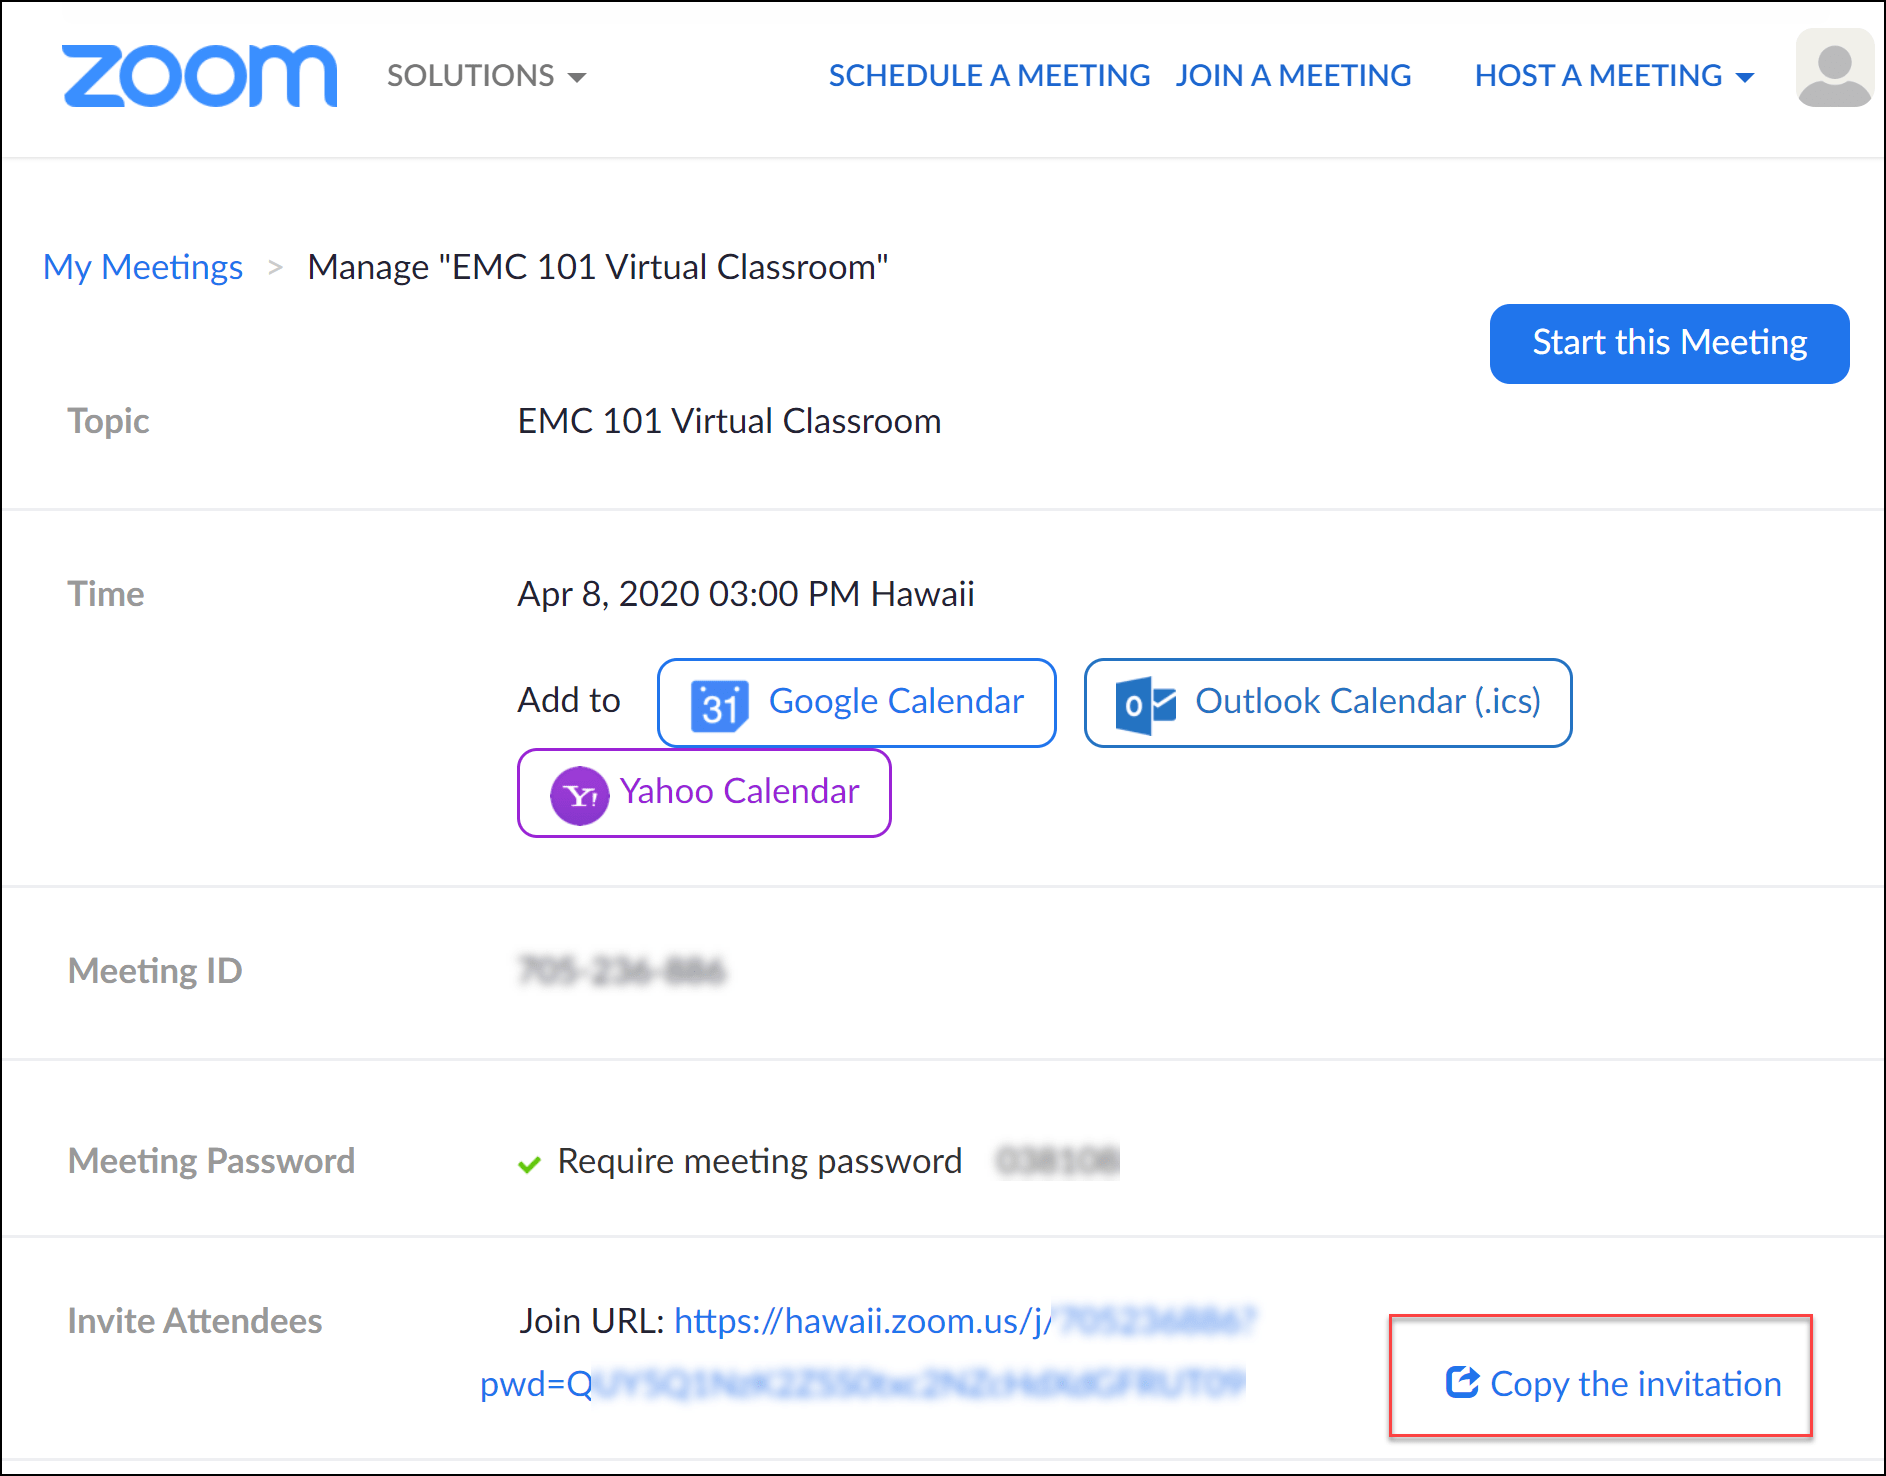Open the HOST A MEETING chevron arrow
The height and width of the screenshot is (1476, 1886).
pyautogui.click(x=1746, y=77)
